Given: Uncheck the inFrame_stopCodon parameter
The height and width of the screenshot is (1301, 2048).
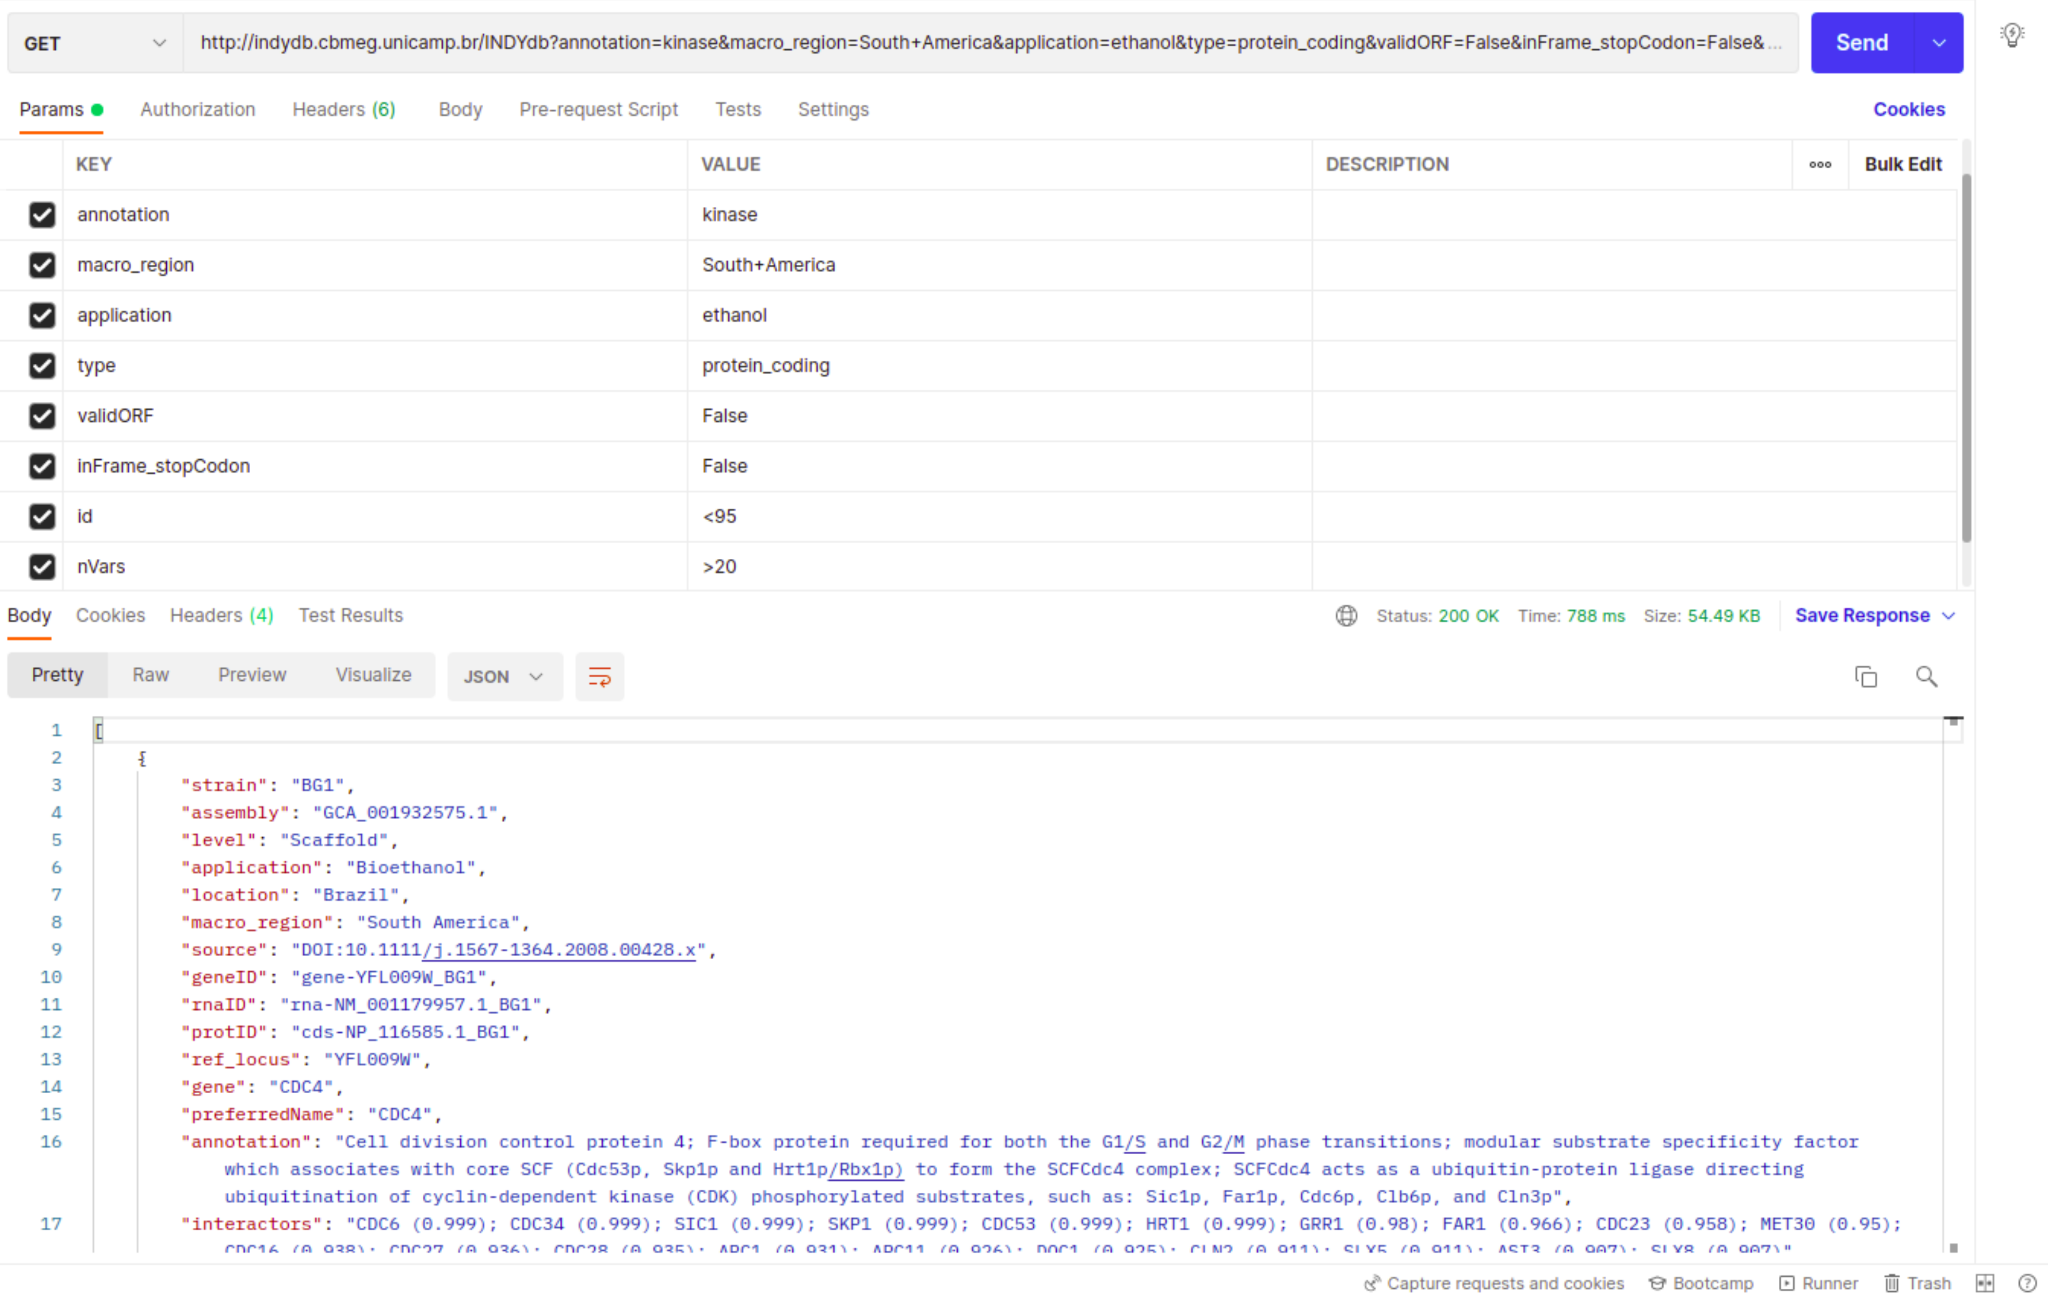Looking at the screenshot, I should point(42,466).
